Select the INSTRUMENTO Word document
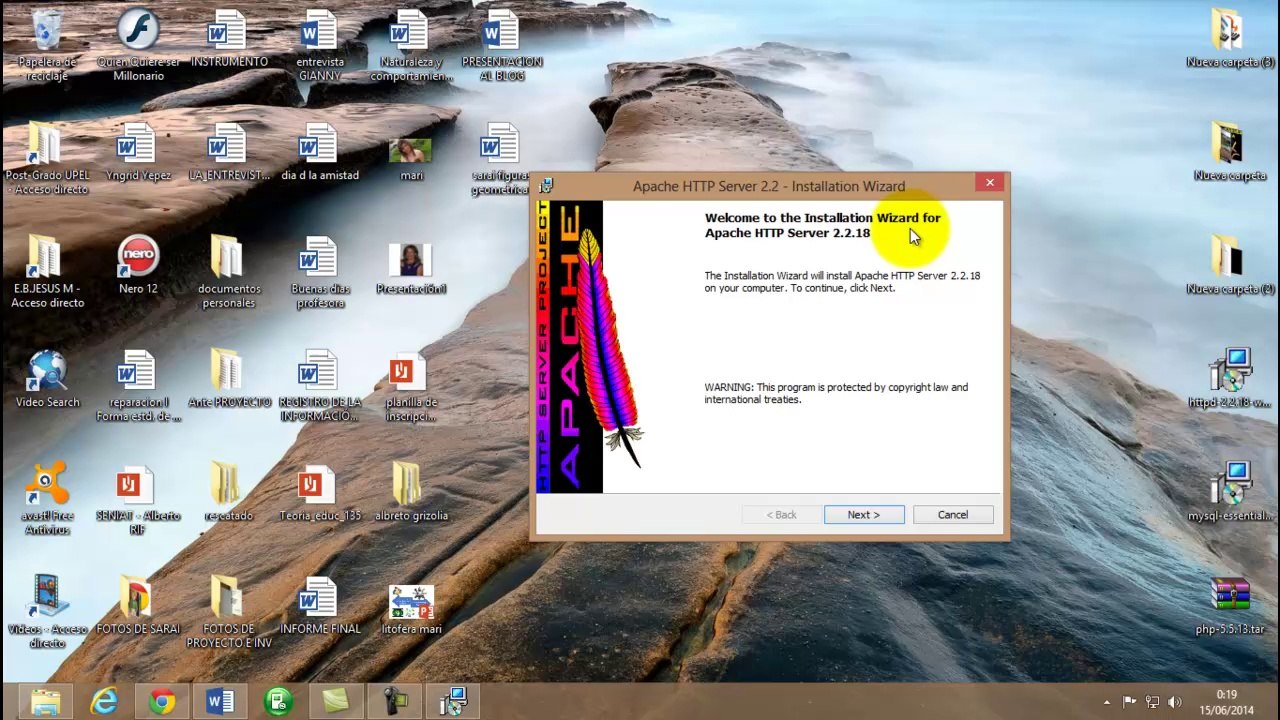The image size is (1280, 720). tap(229, 40)
